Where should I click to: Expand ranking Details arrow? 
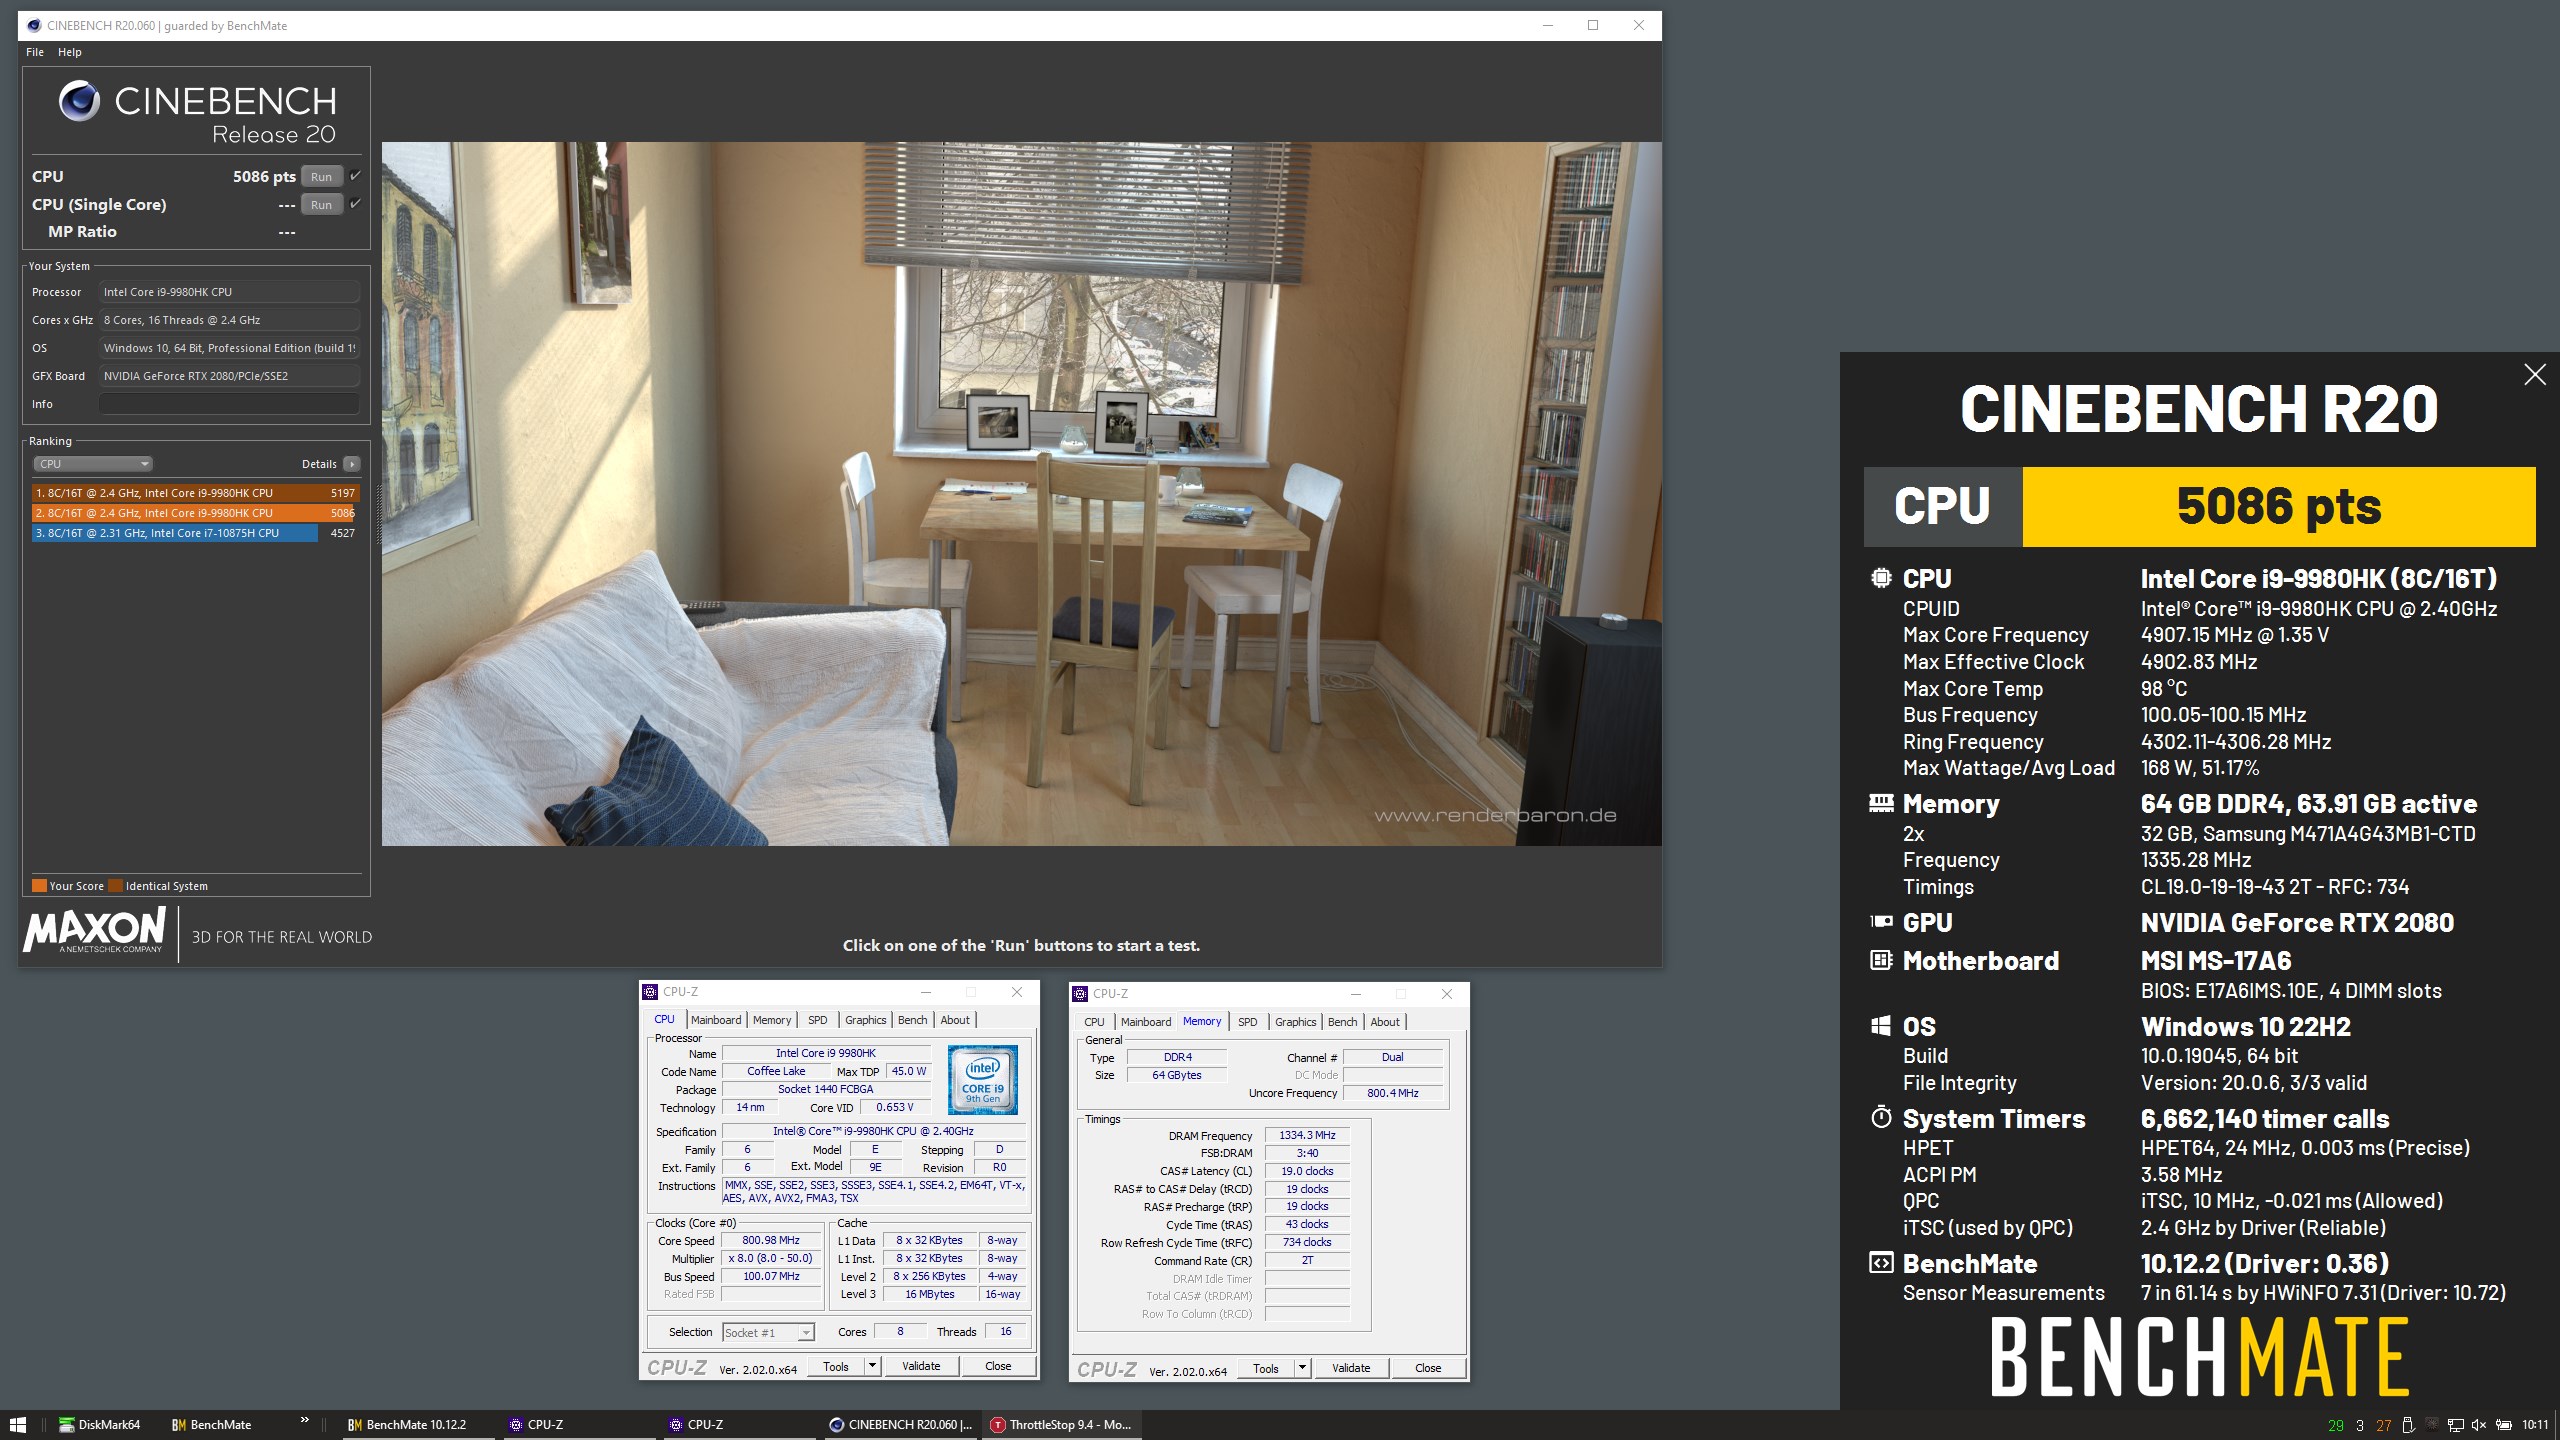click(351, 464)
